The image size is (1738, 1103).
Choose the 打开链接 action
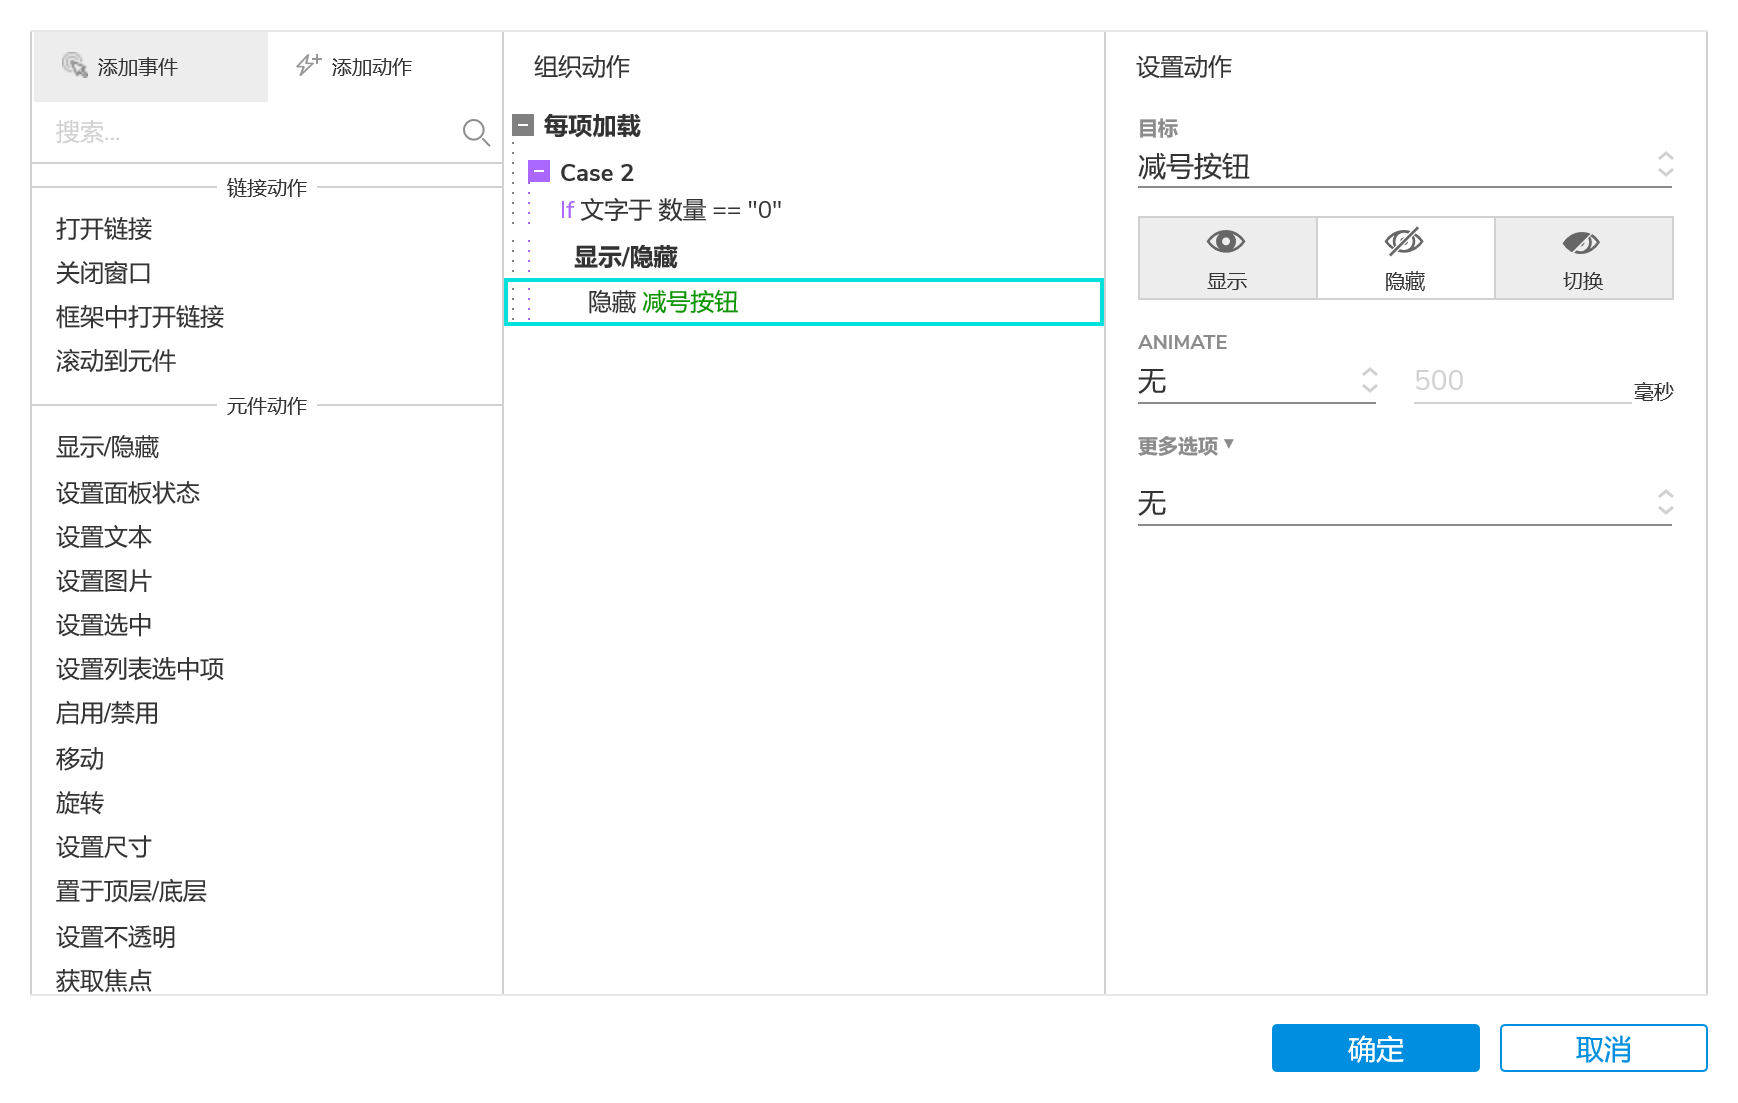(x=104, y=229)
